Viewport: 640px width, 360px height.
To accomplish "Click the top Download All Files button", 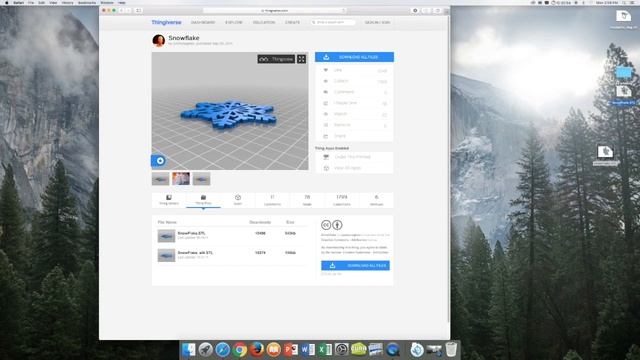I will 354,57.
